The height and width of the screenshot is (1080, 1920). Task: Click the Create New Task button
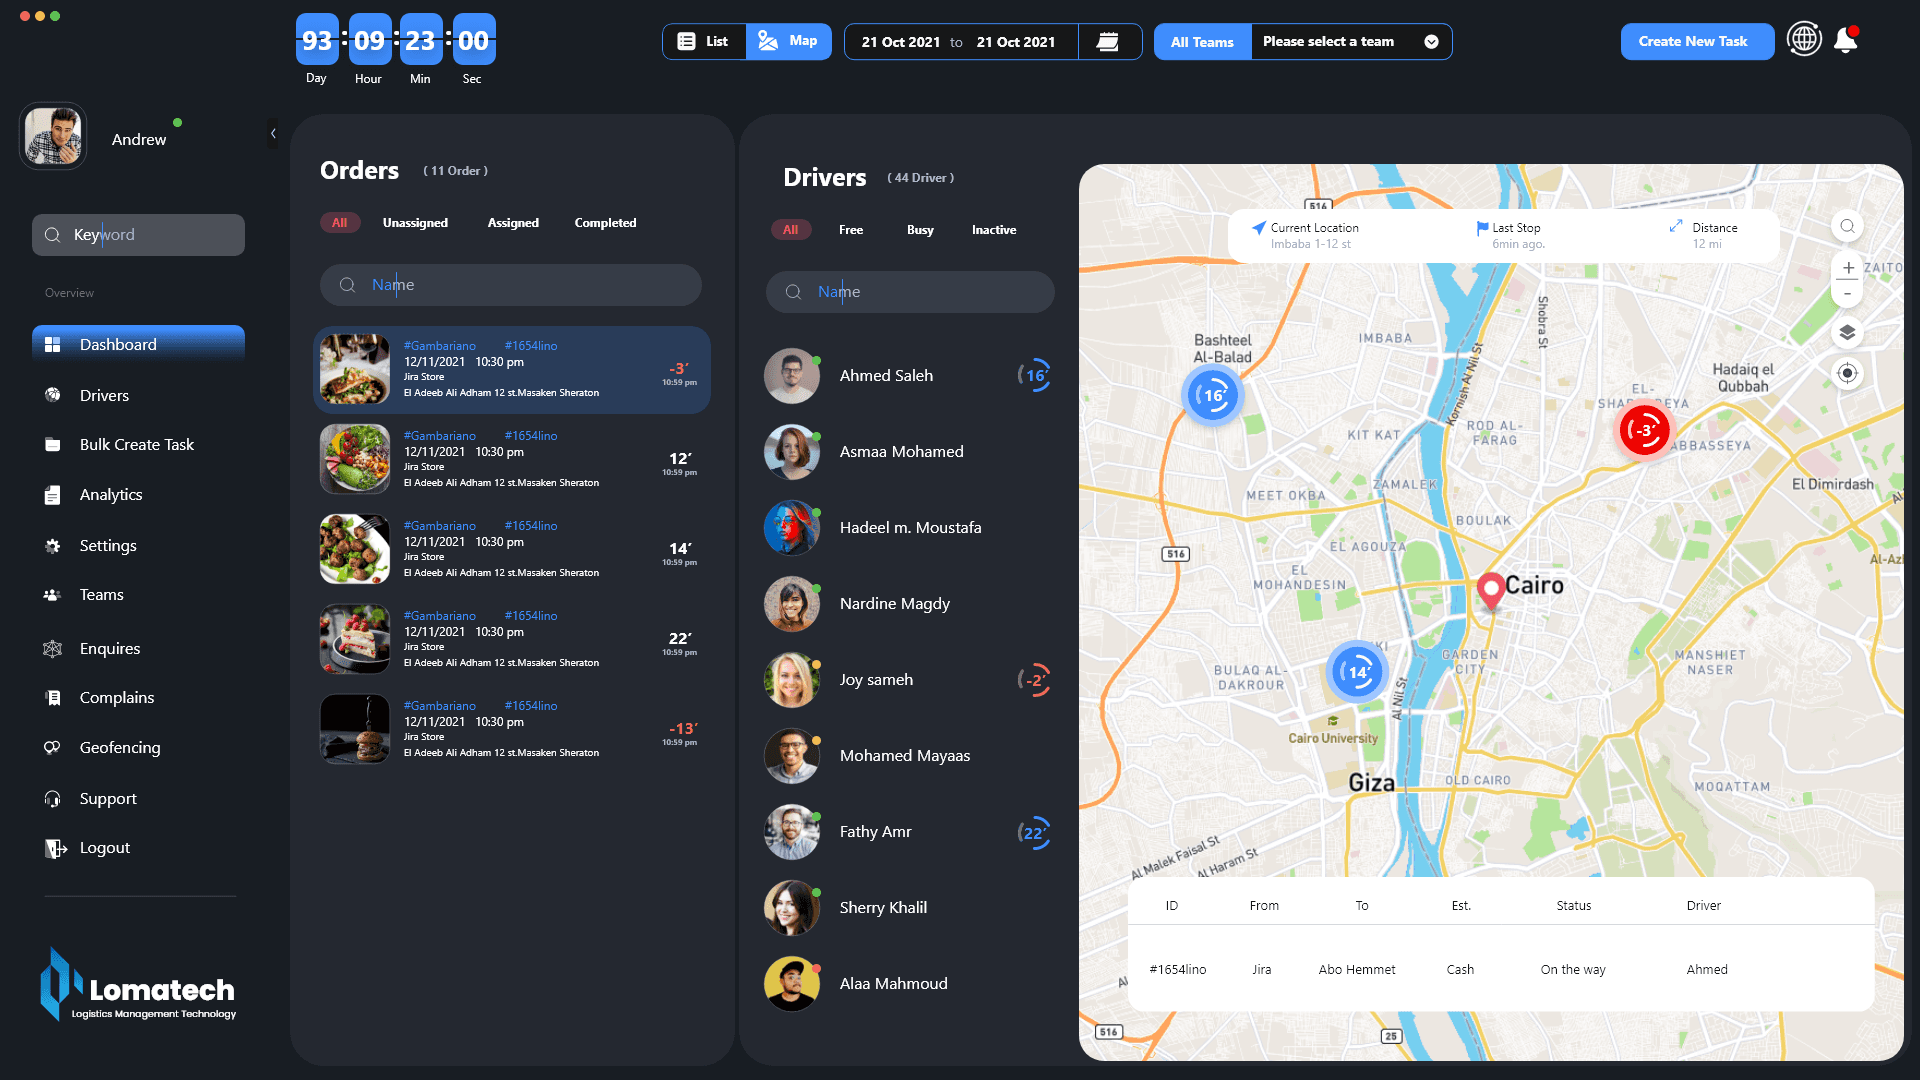1696,42
